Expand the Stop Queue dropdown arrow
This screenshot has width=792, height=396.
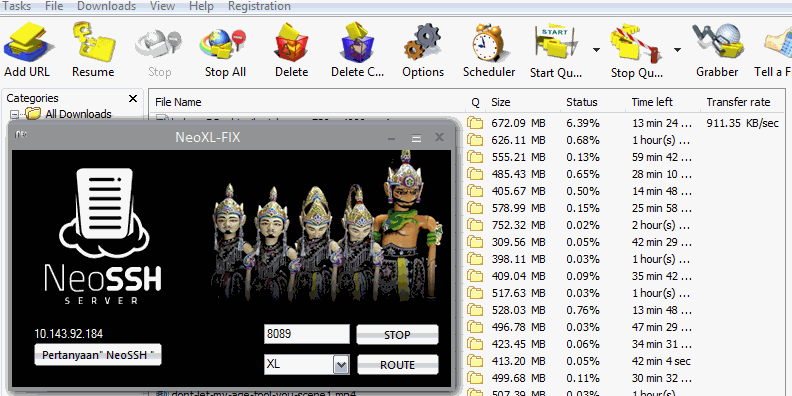pyautogui.click(x=677, y=50)
